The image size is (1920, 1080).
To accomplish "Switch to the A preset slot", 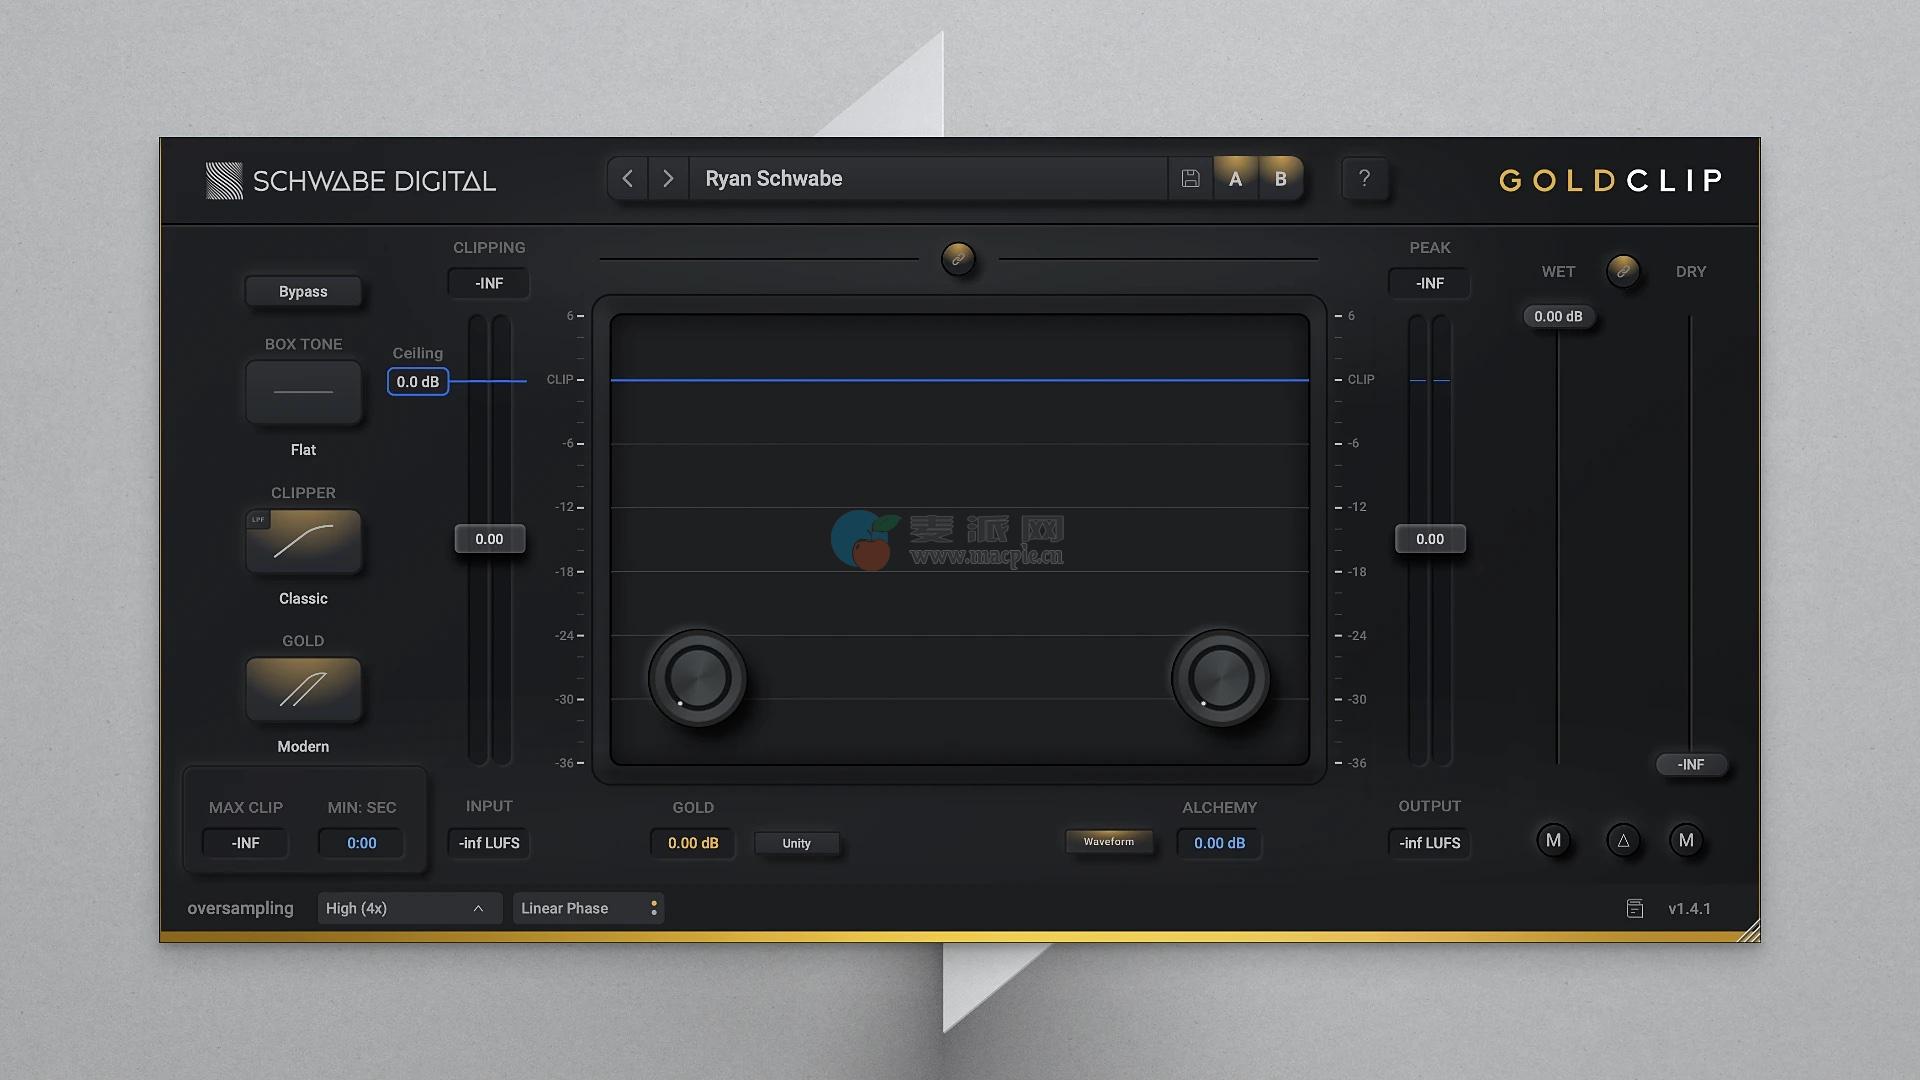I will tap(1235, 179).
